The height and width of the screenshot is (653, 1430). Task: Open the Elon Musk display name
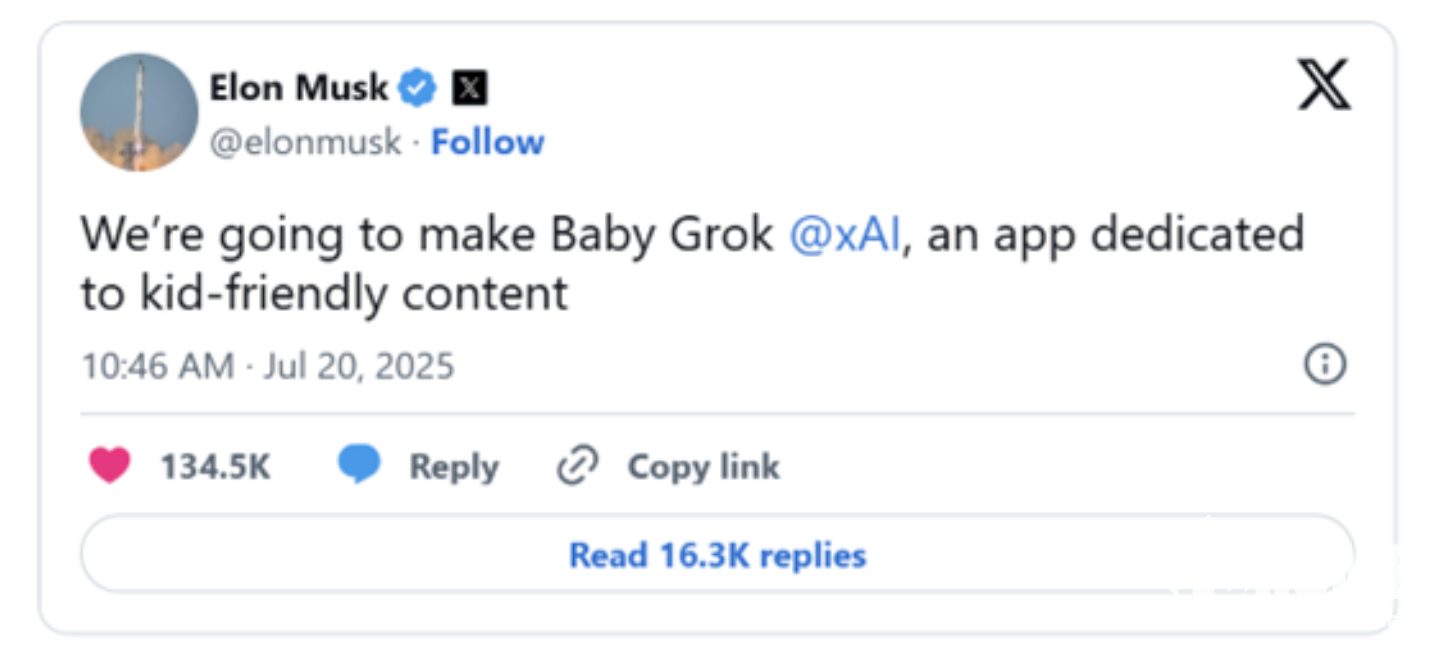298,88
